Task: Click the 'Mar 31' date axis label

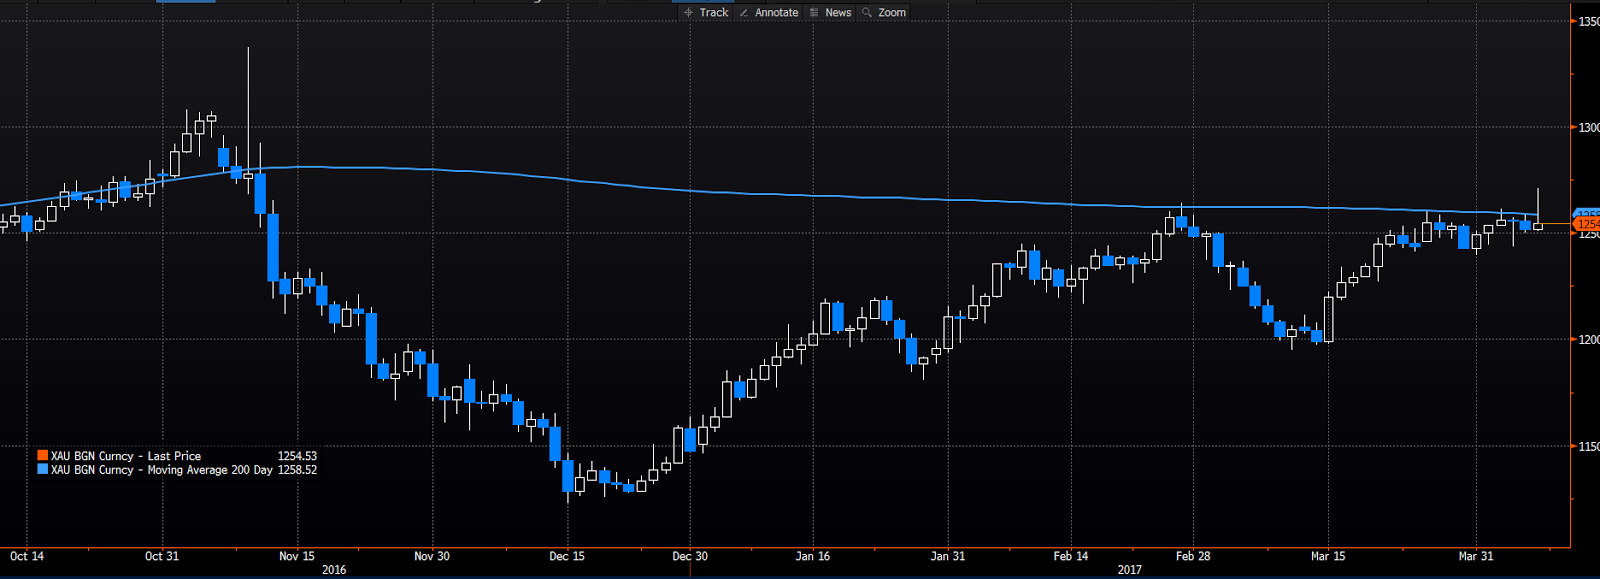Action: [x=1476, y=556]
